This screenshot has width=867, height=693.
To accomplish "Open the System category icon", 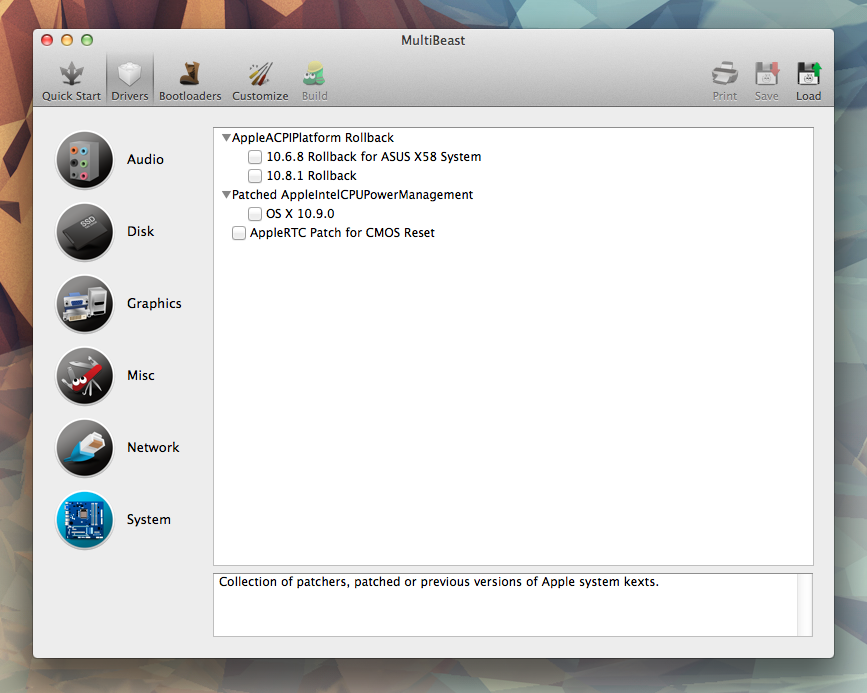I will tap(84, 520).
